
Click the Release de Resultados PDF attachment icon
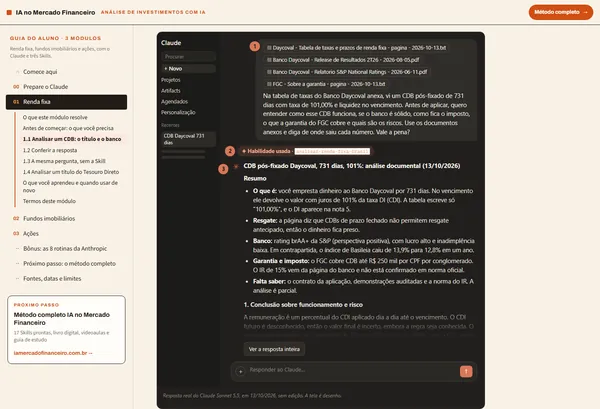pos(269,60)
